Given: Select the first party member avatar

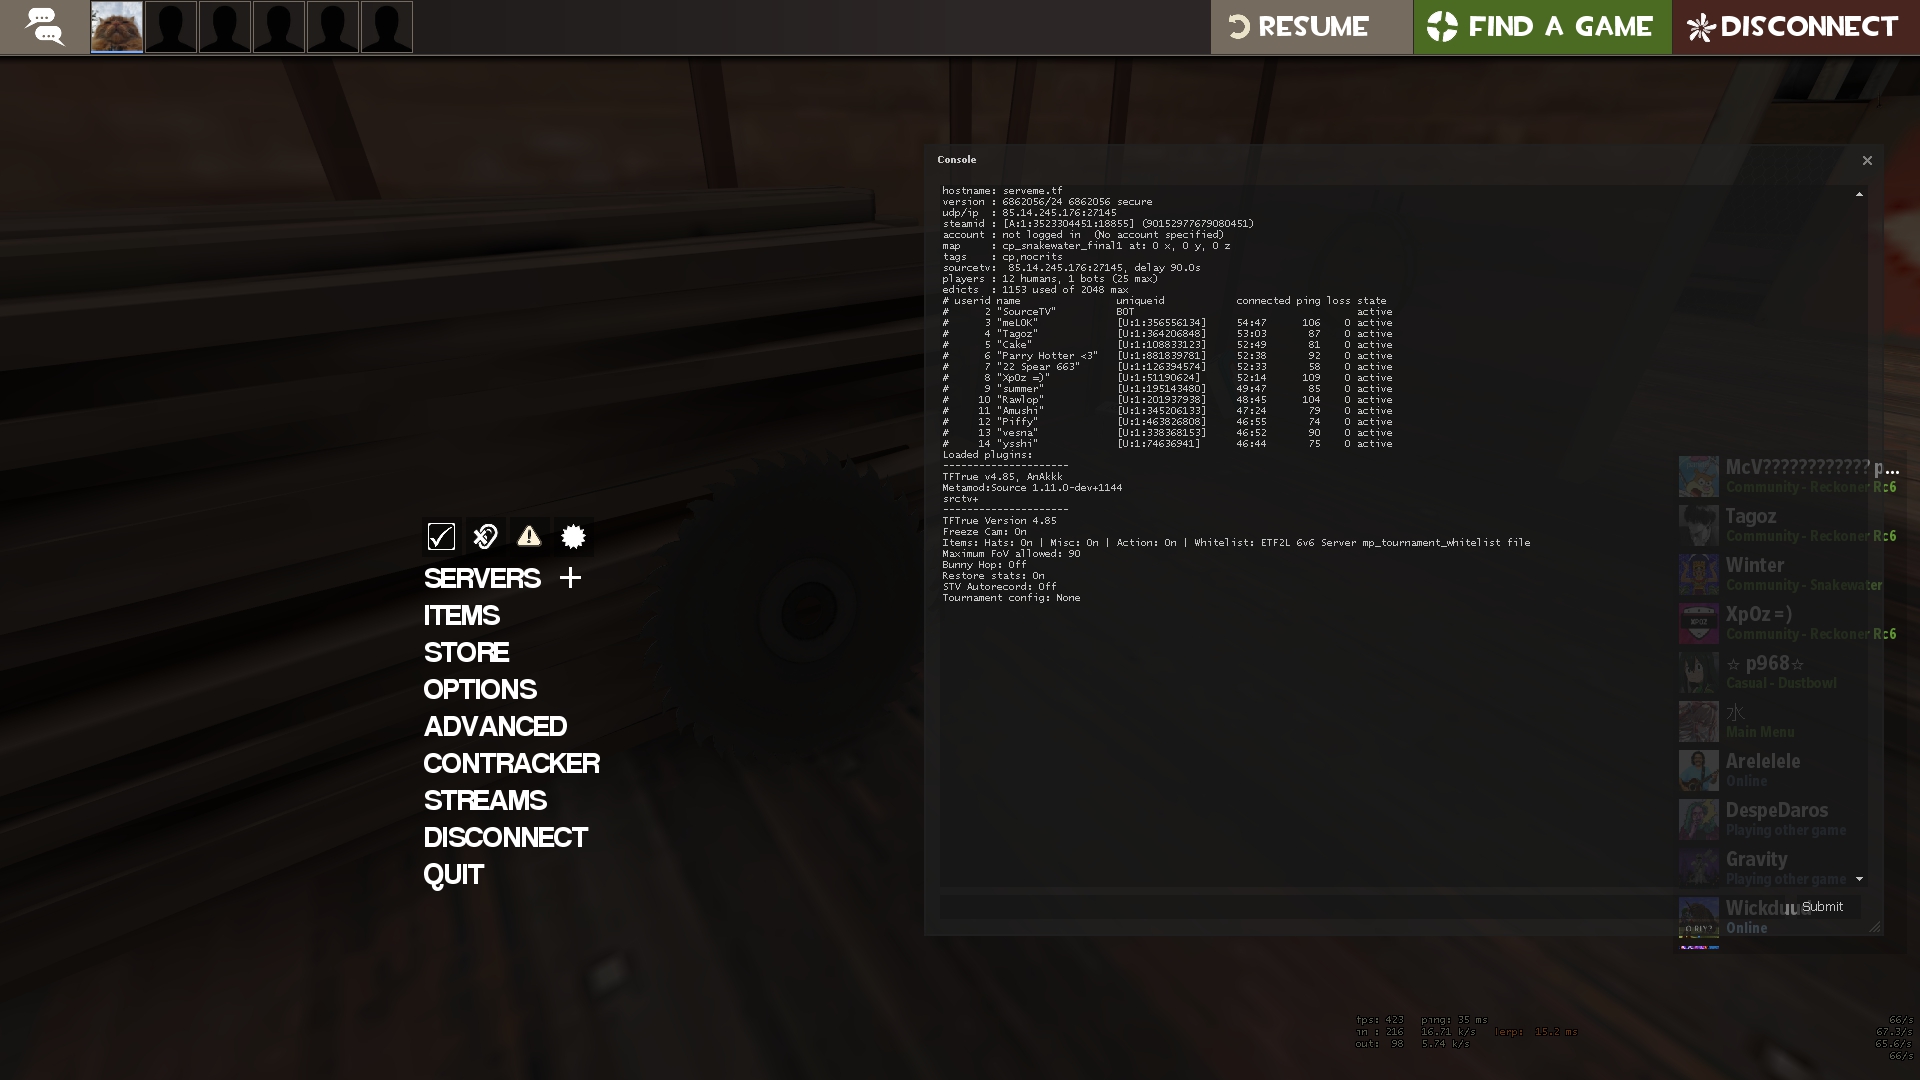Looking at the screenshot, I should point(117,27).
